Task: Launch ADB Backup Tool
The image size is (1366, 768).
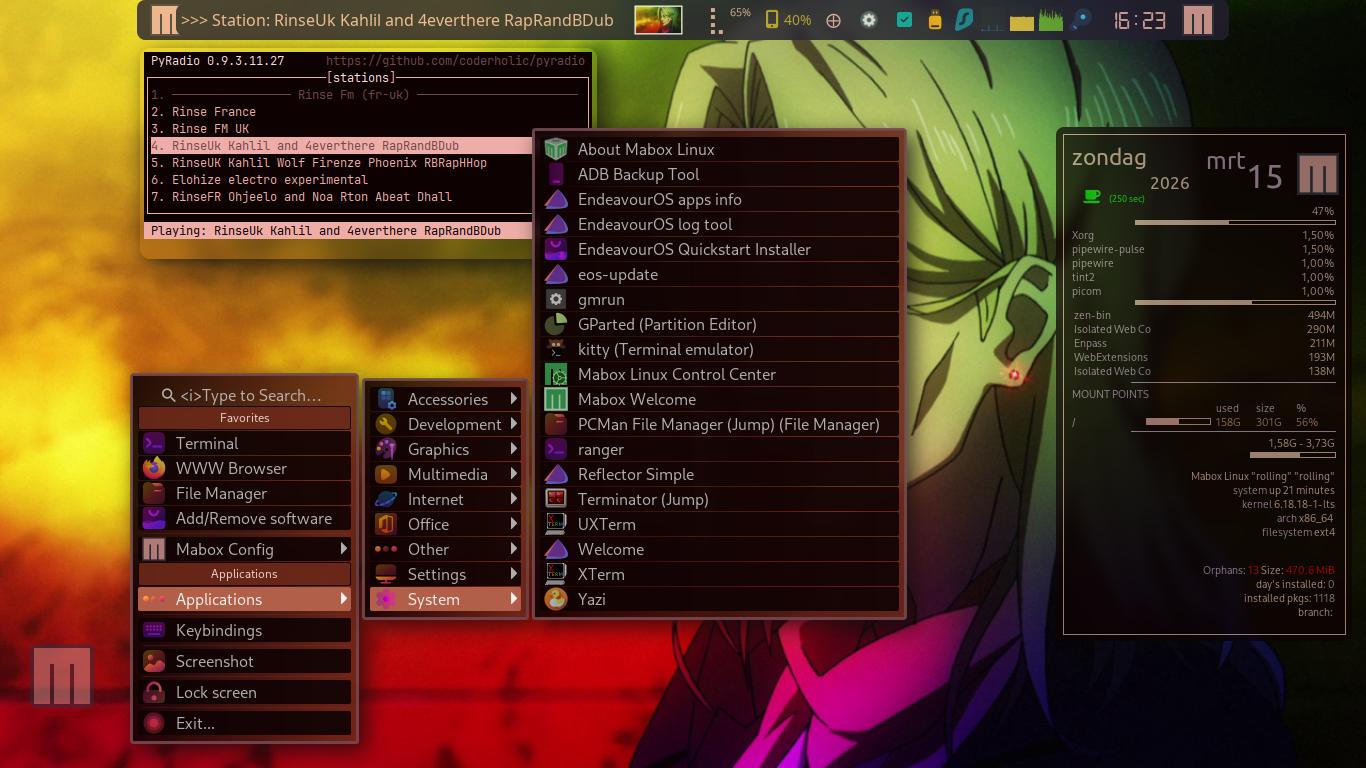Action: click(x=638, y=174)
